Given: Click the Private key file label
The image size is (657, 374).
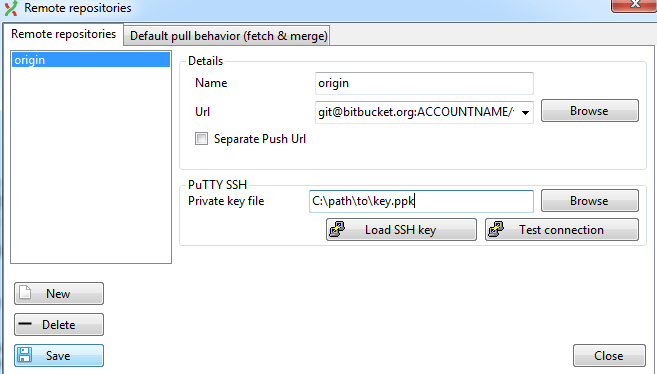Looking at the screenshot, I should (x=226, y=201).
